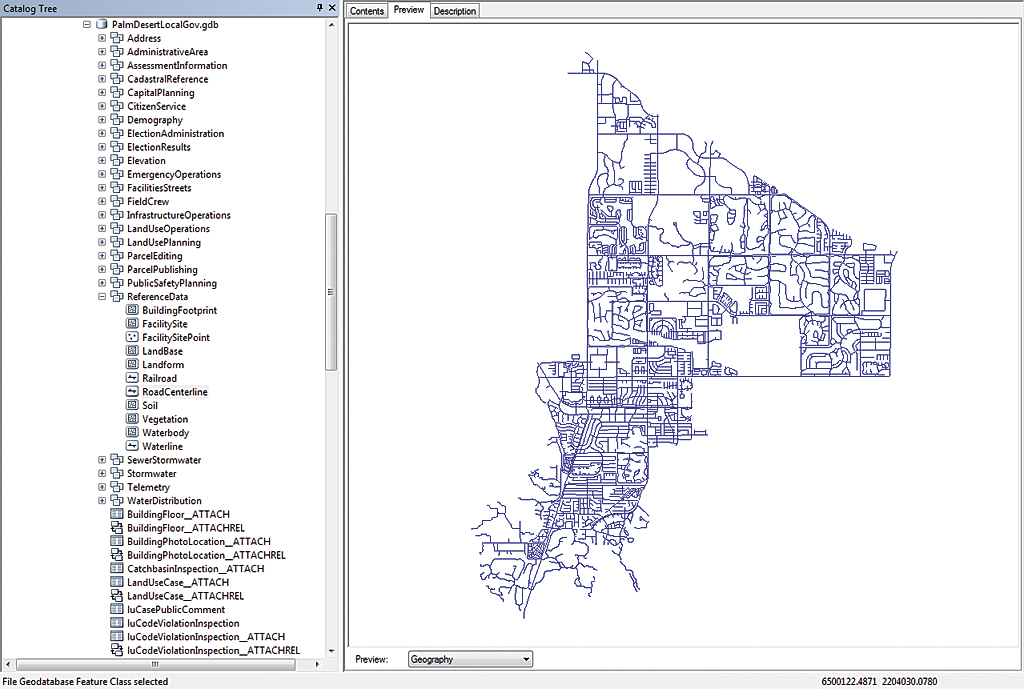
Task: Click the Waterbody feature class icon
Action: (132, 432)
